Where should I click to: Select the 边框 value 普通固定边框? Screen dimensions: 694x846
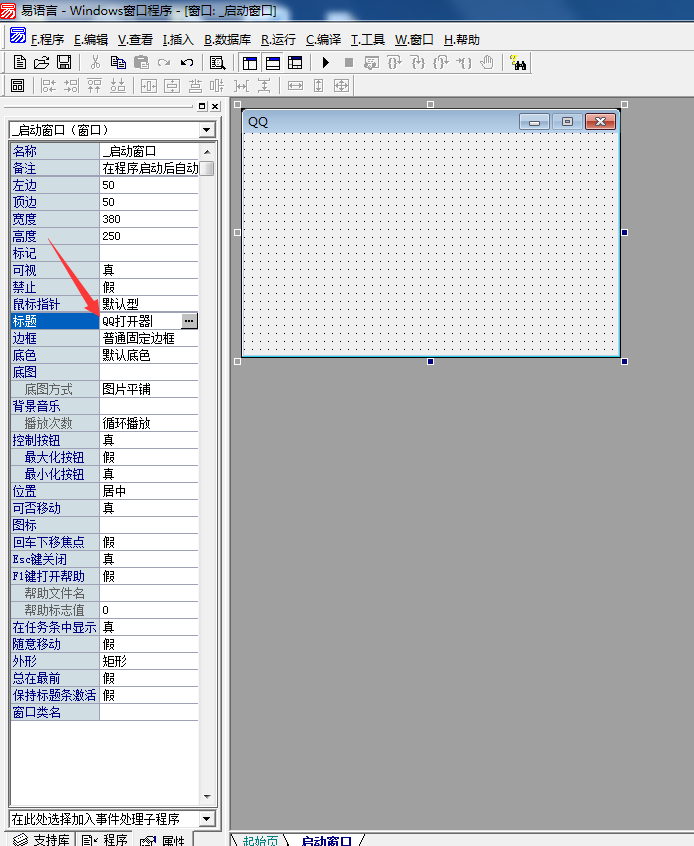(x=149, y=338)
